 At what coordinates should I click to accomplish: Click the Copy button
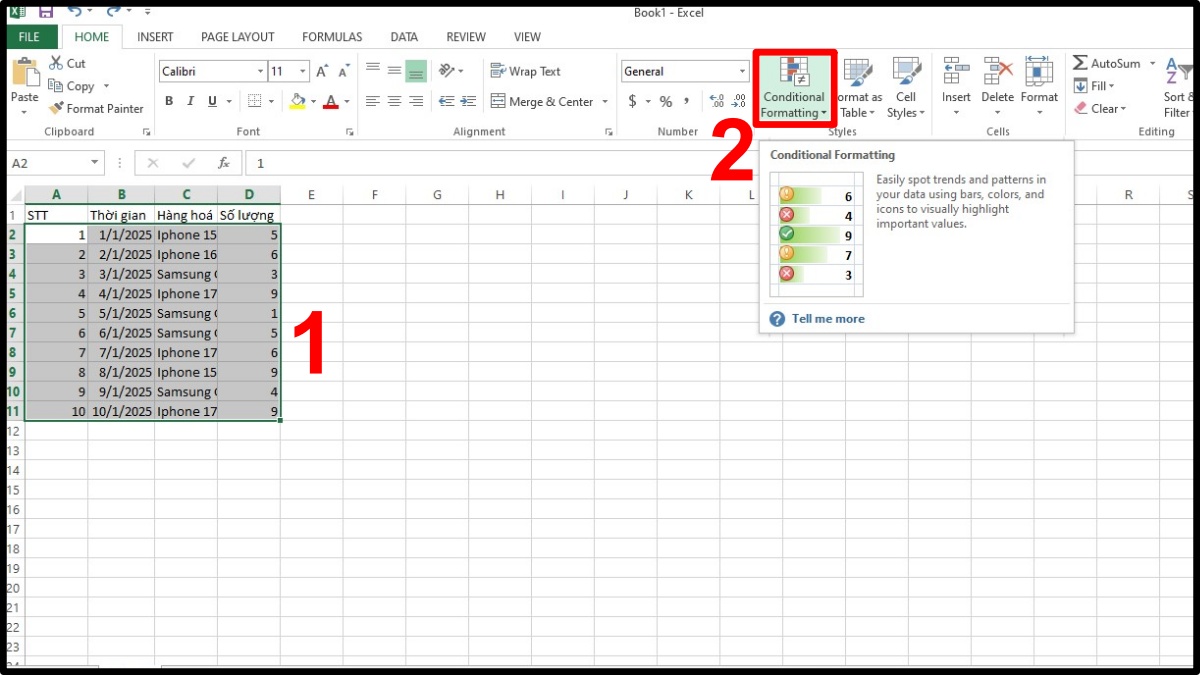74,86
